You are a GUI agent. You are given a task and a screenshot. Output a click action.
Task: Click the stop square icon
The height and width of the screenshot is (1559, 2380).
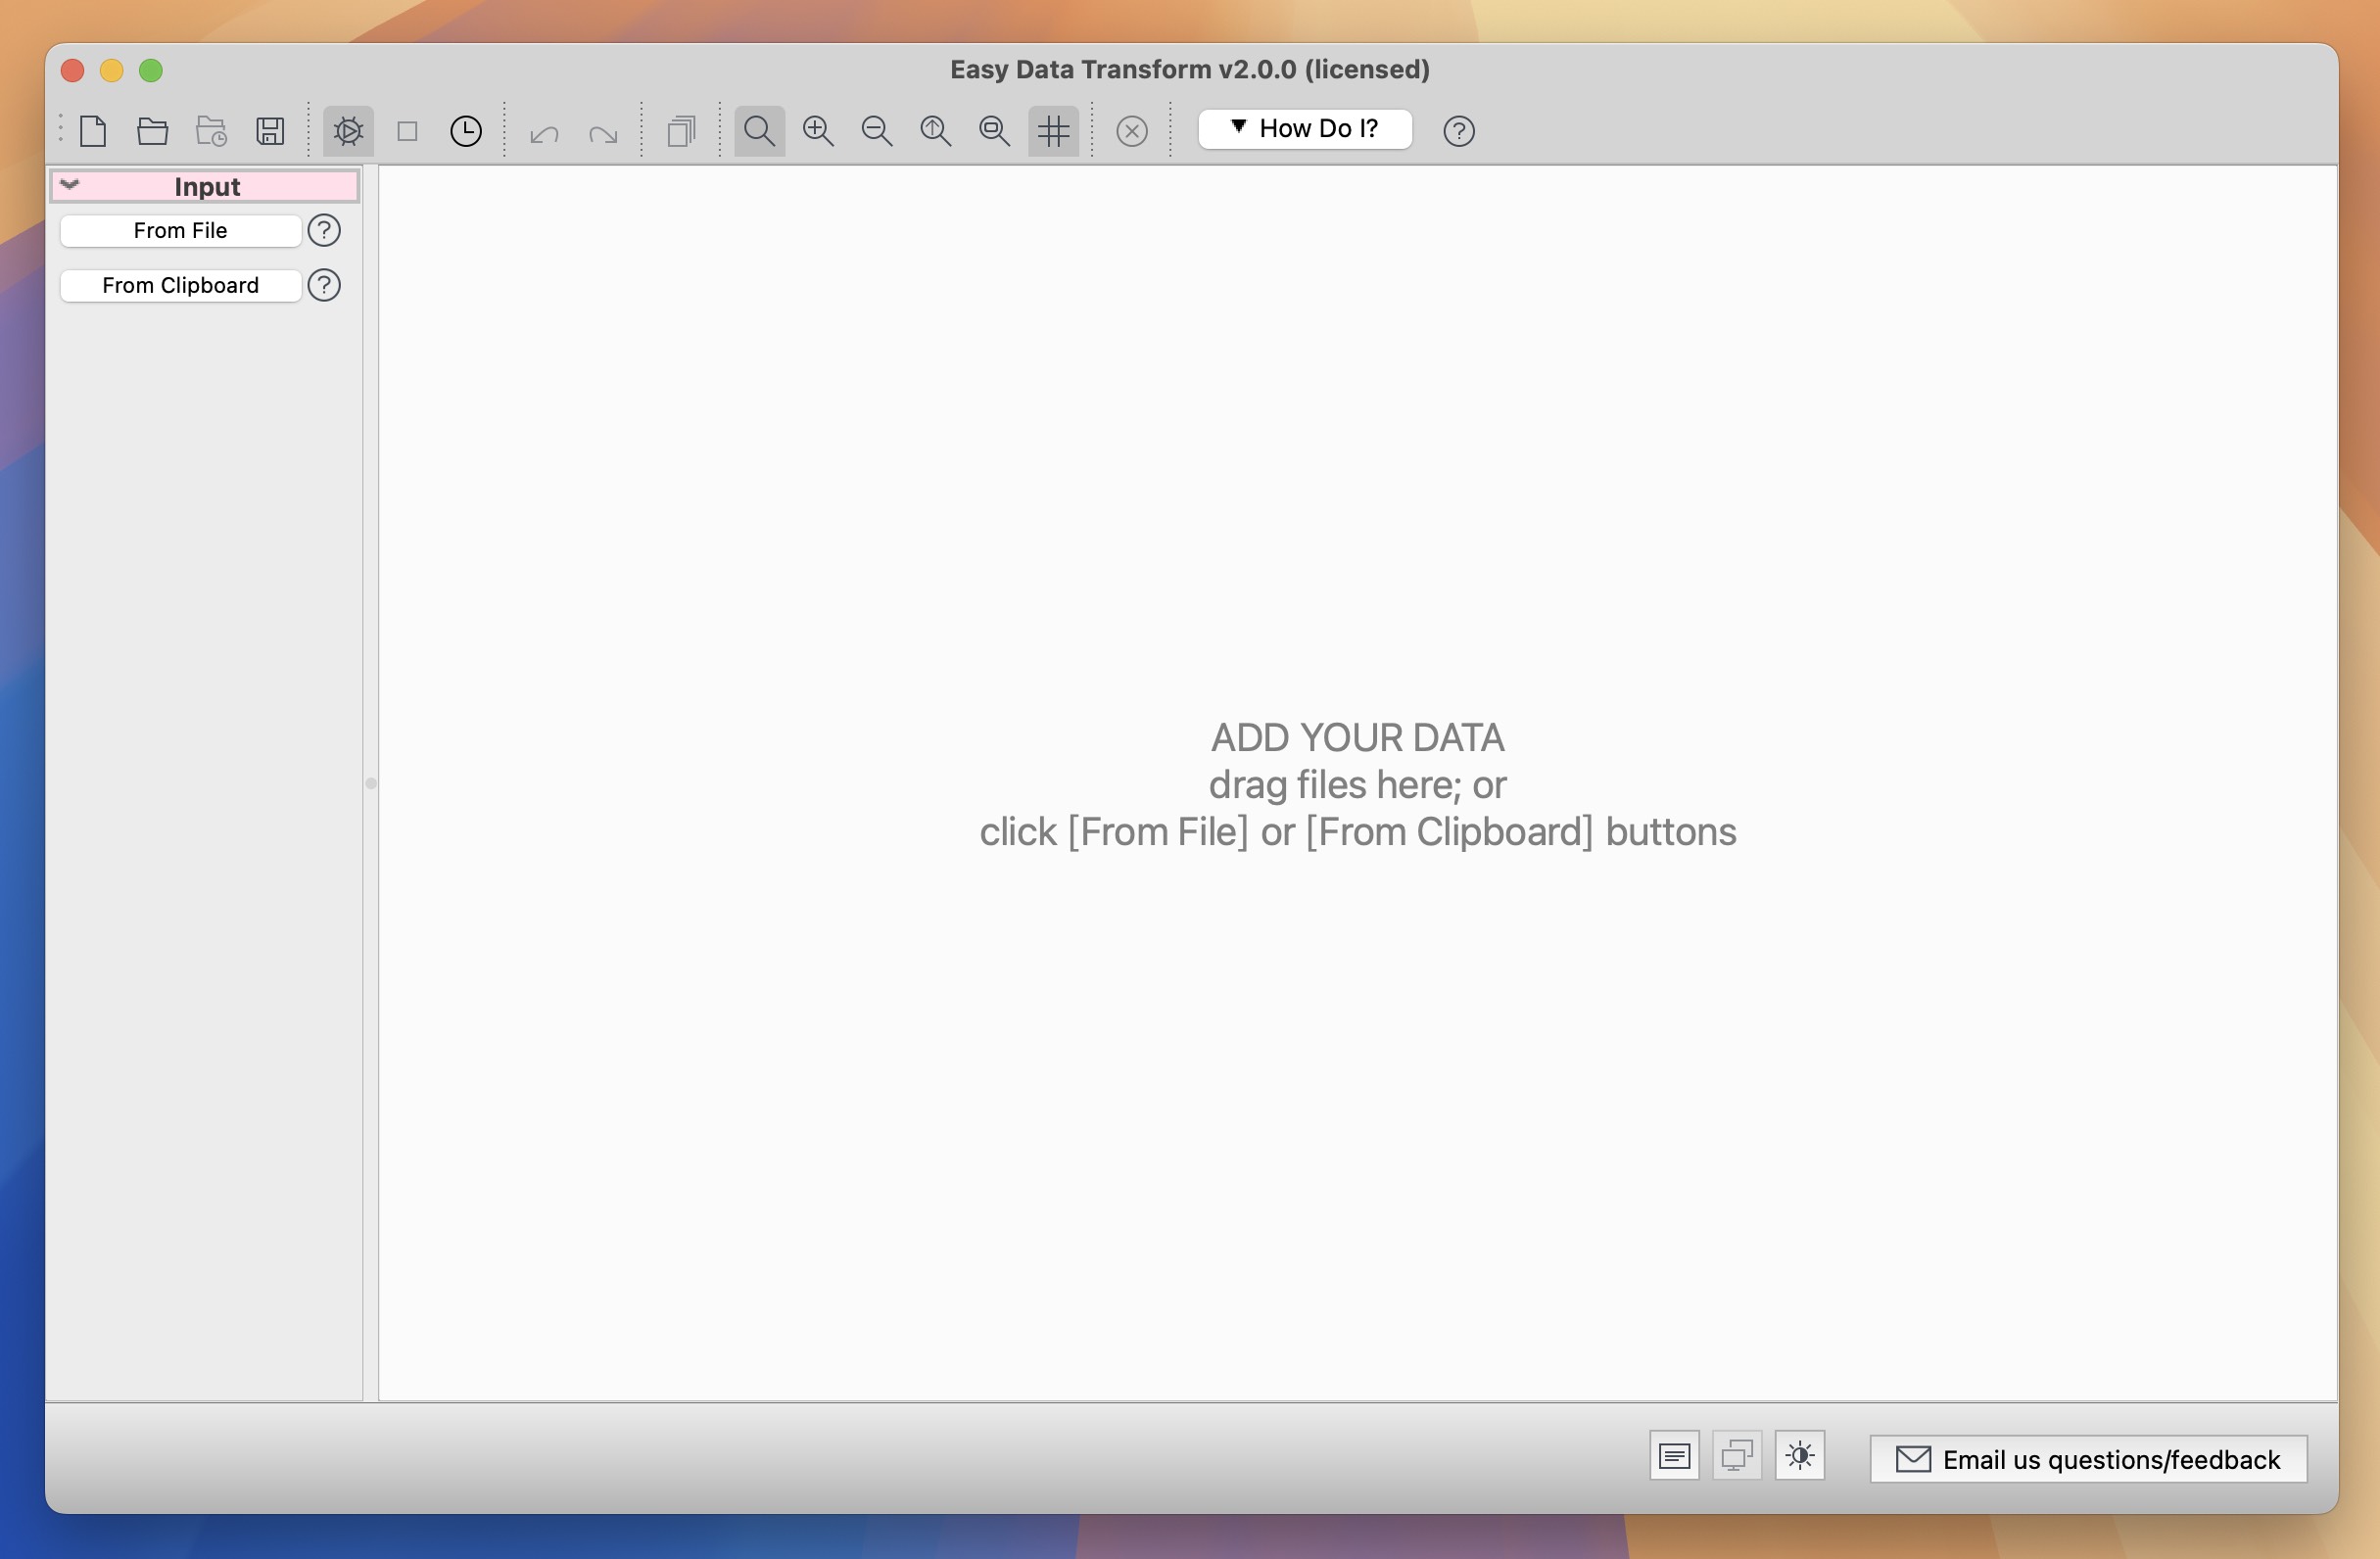(x=407, y=131)
